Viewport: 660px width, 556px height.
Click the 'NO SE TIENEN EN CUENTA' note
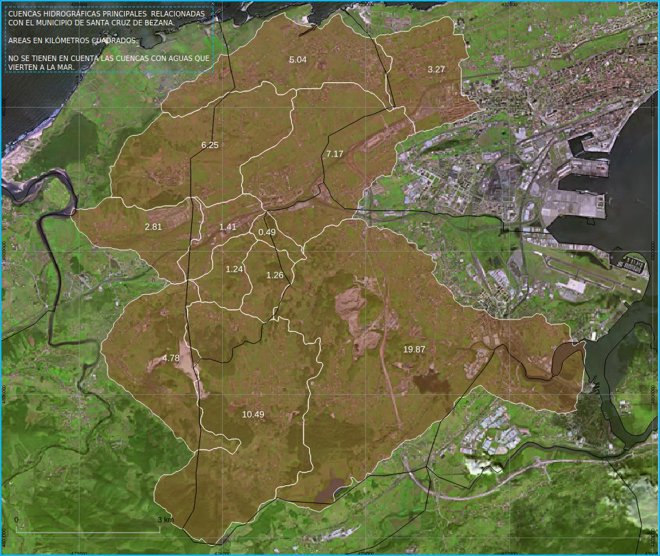point(109,63)
